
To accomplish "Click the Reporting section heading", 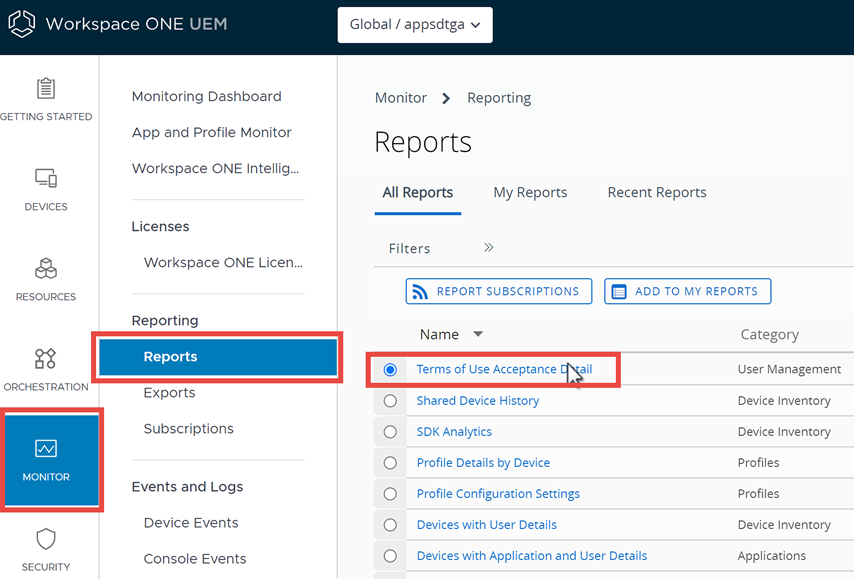I will point(165,321).
